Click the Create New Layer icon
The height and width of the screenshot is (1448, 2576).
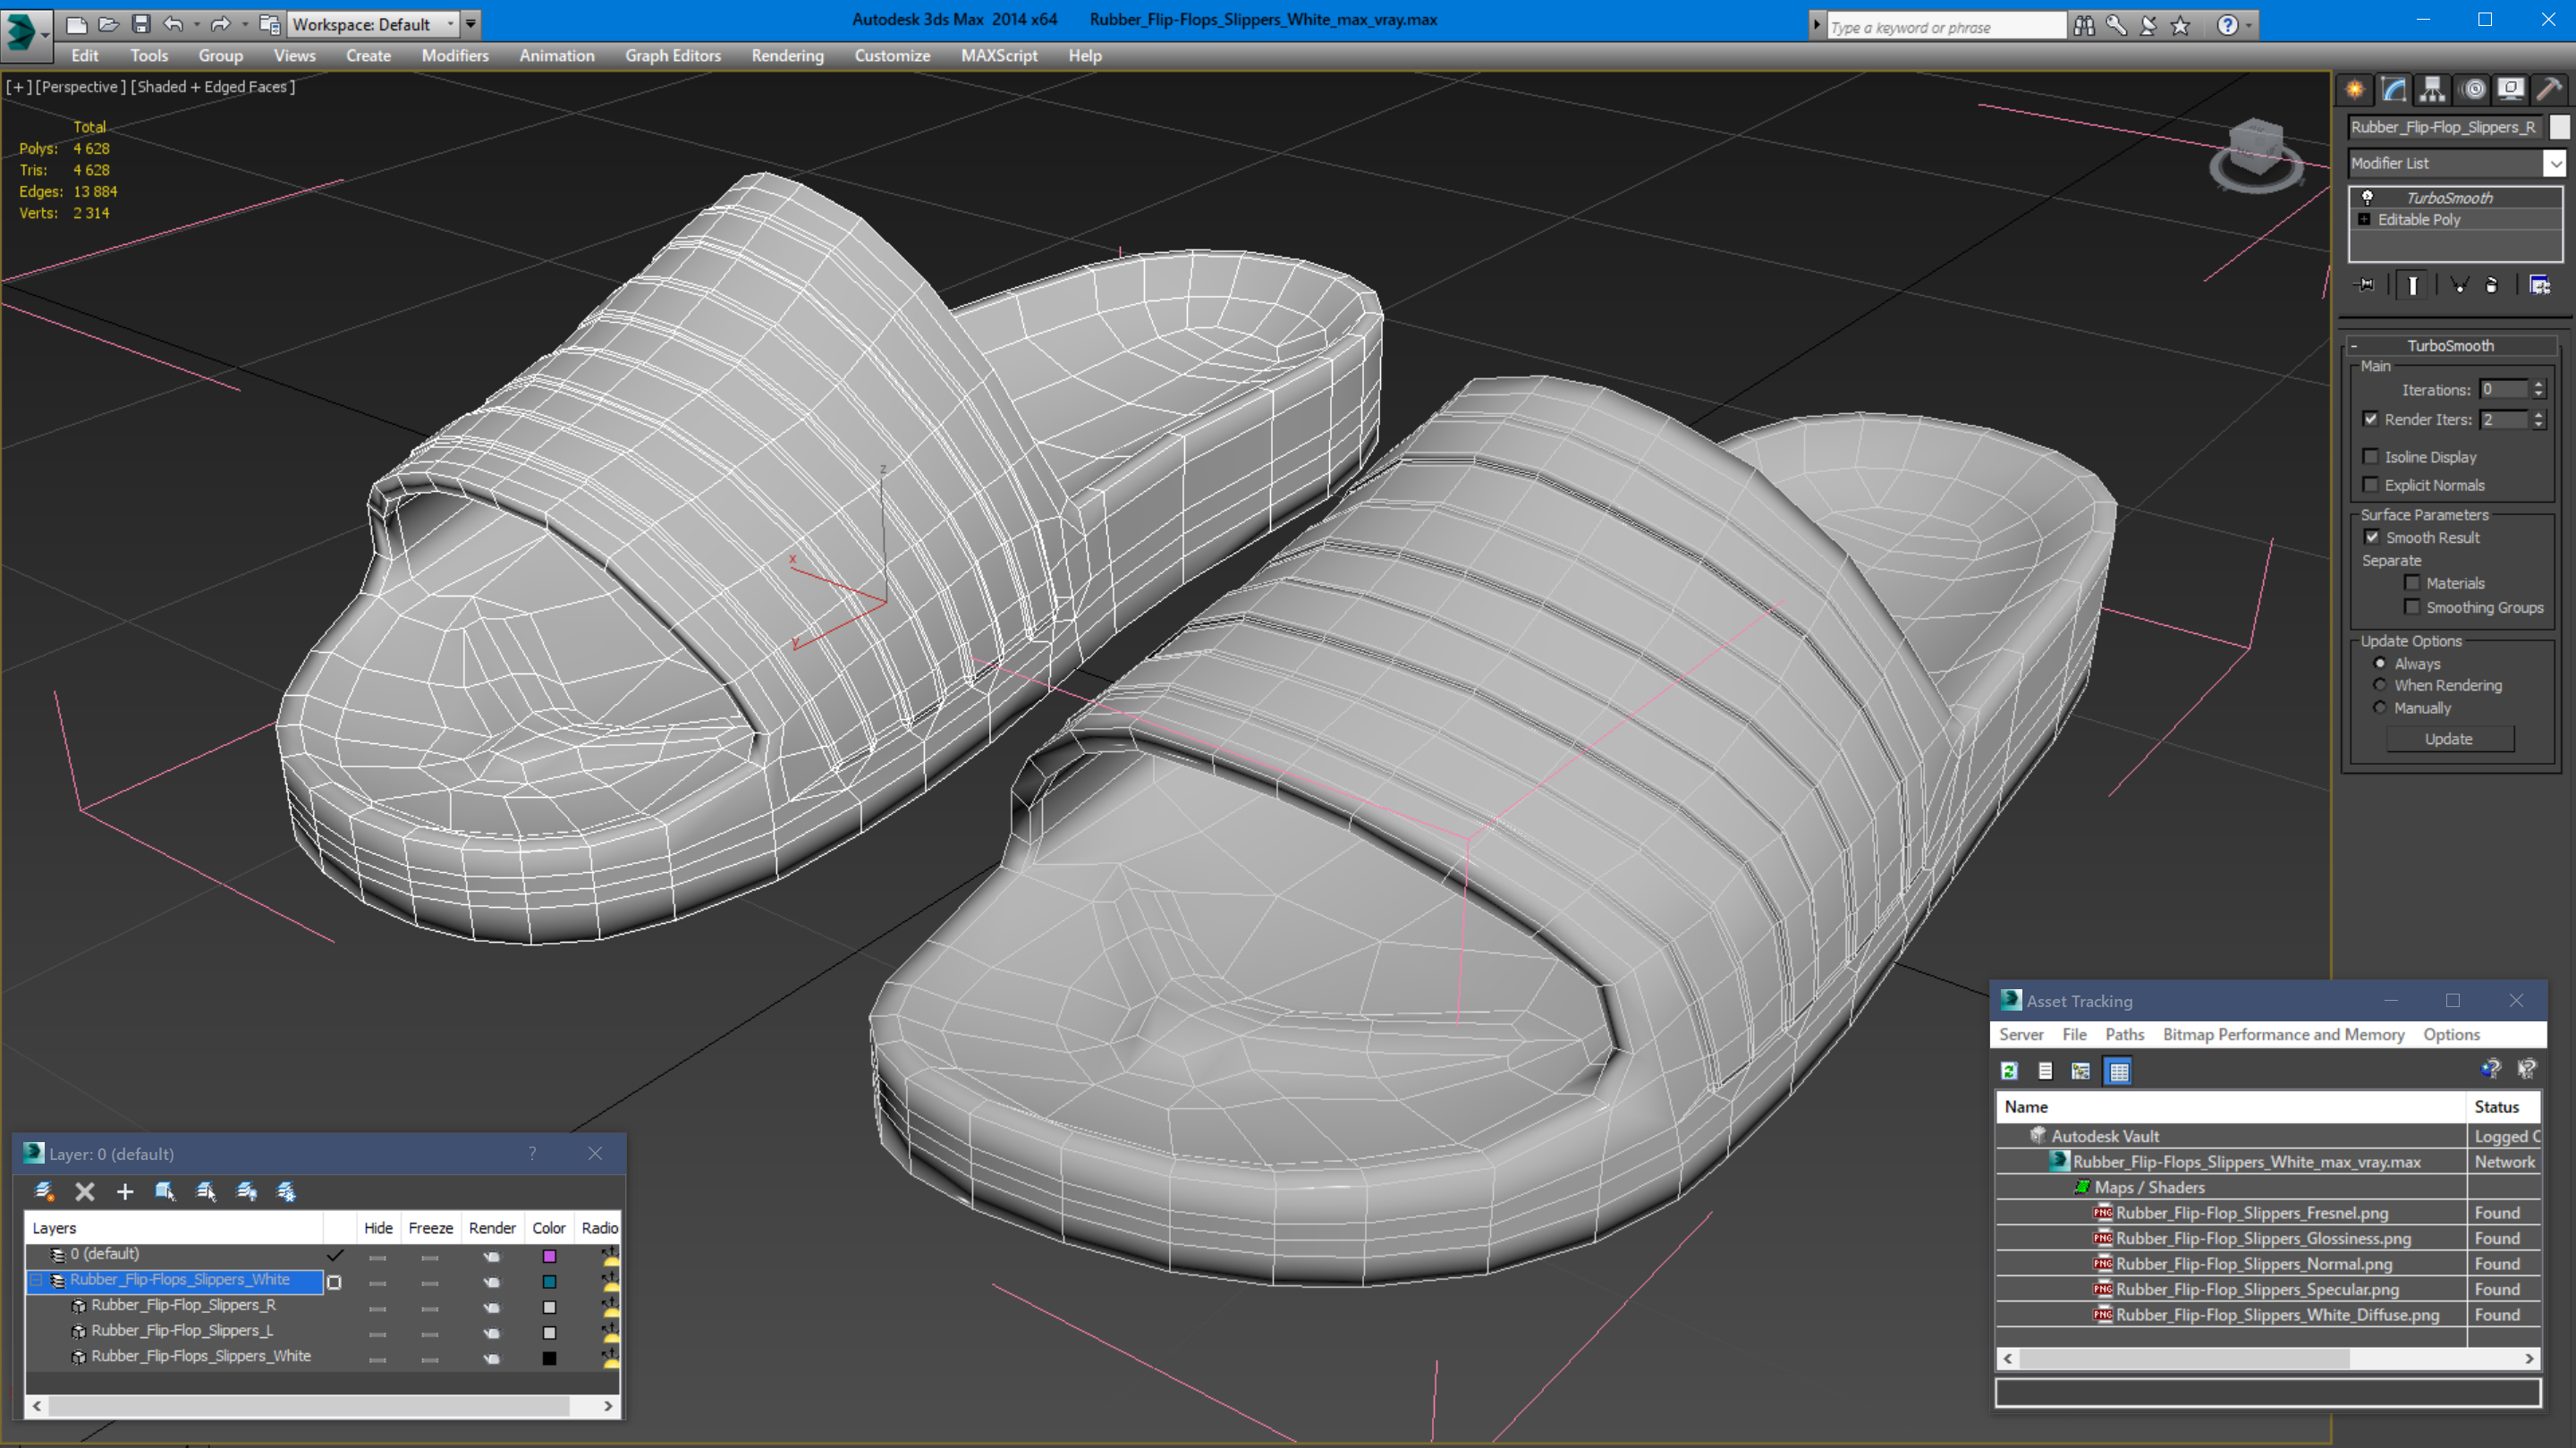click(x=44, y=1191)
